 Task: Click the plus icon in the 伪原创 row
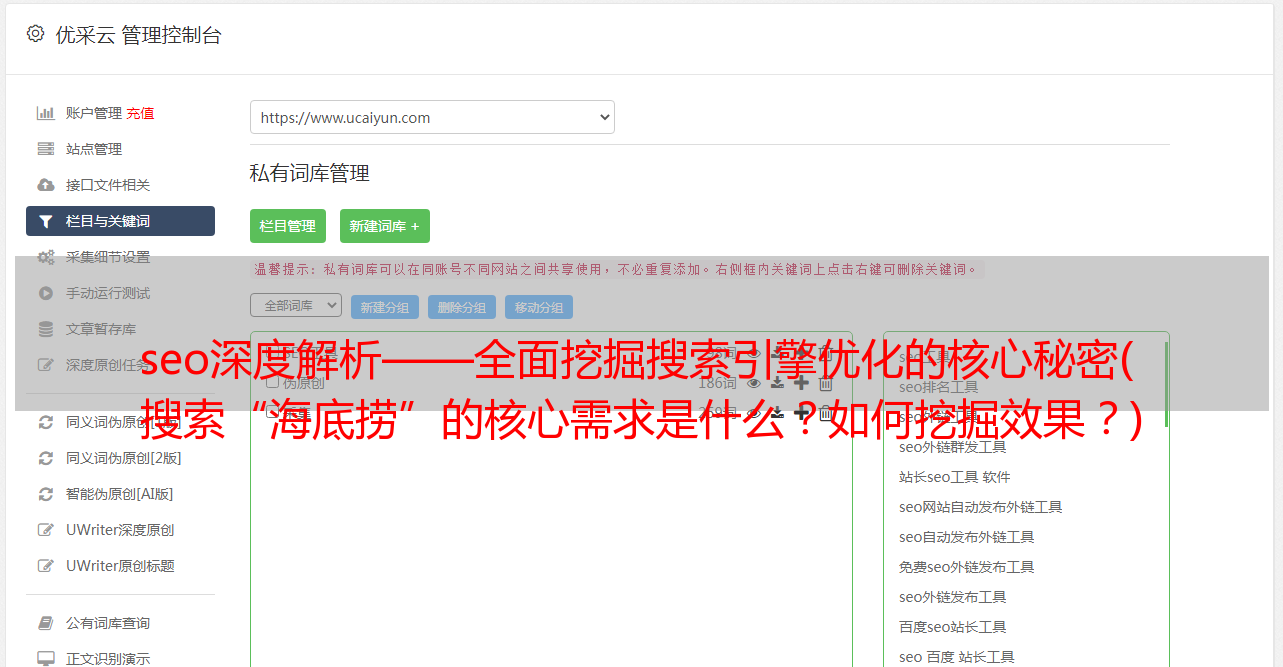[801, 383]
